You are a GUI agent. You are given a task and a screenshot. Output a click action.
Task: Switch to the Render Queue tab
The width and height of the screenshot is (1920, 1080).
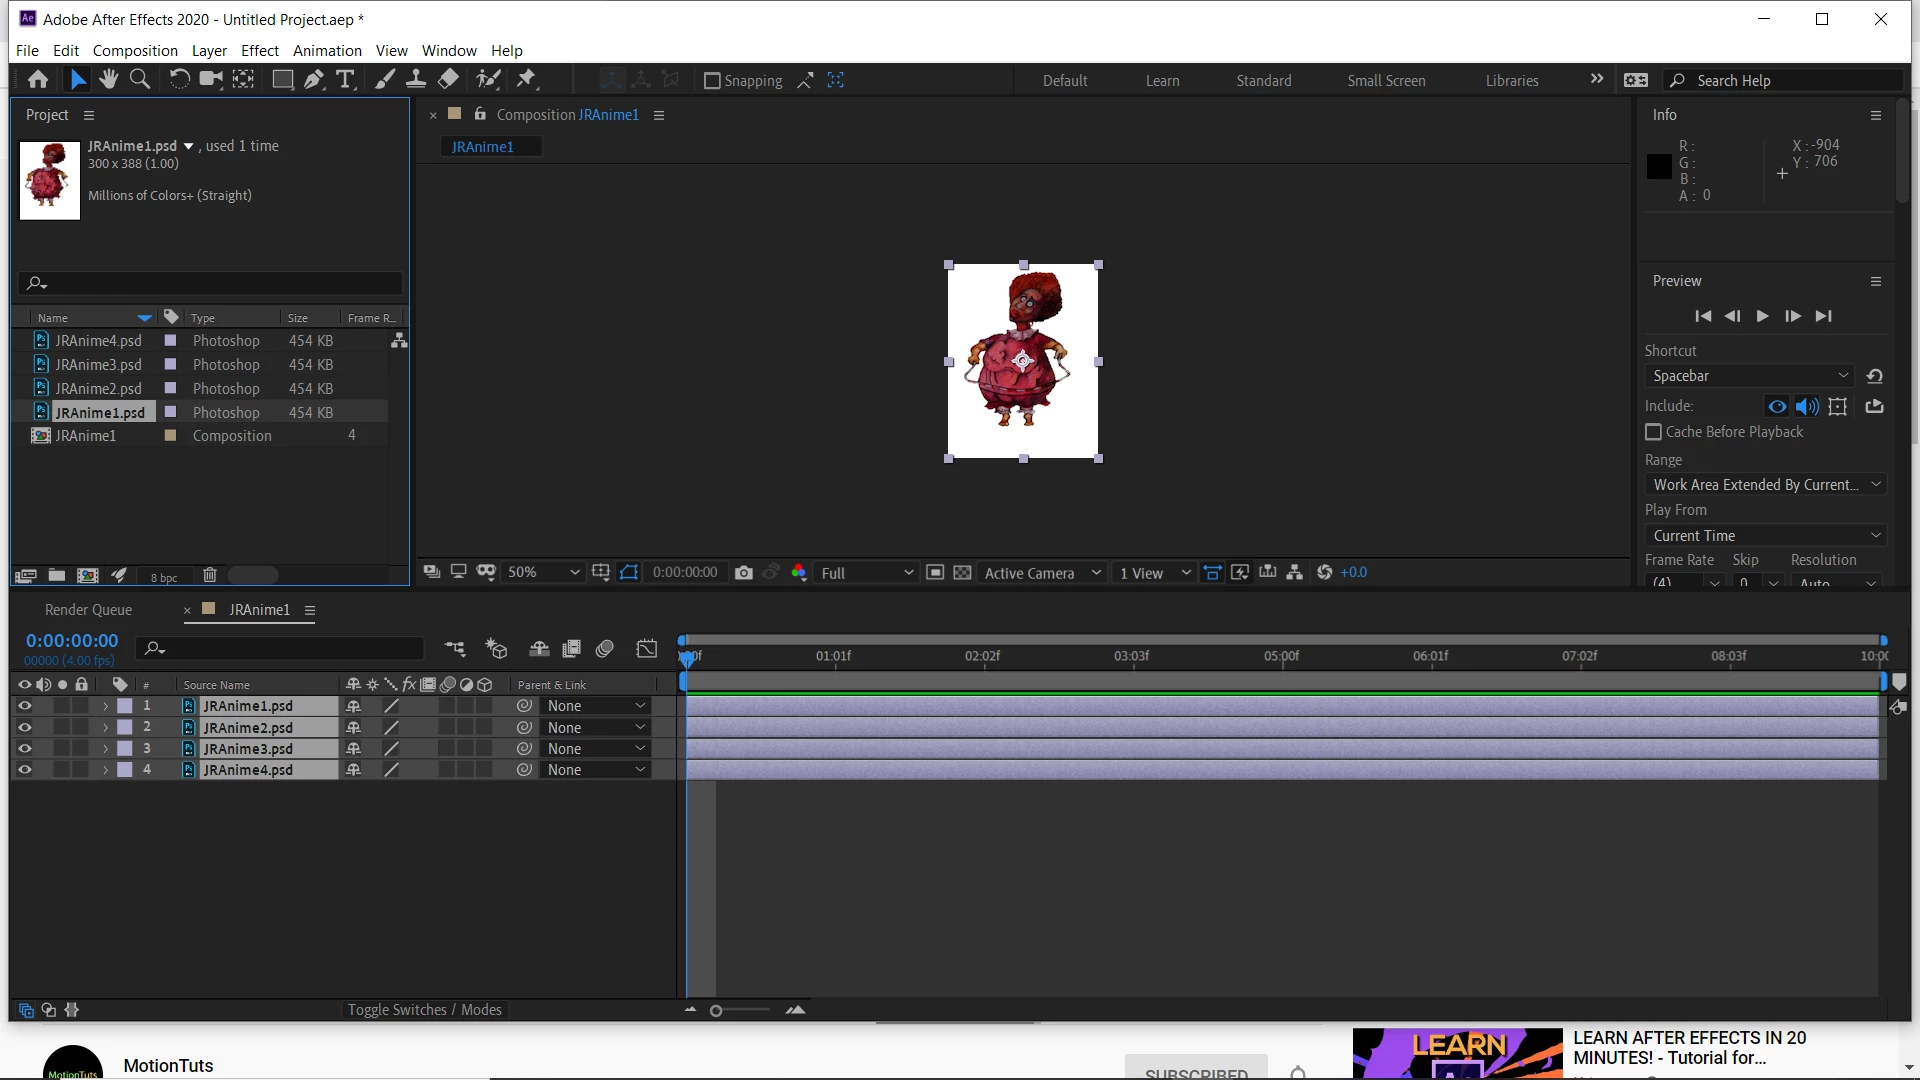pyautogui.click(x=88, y=610)
